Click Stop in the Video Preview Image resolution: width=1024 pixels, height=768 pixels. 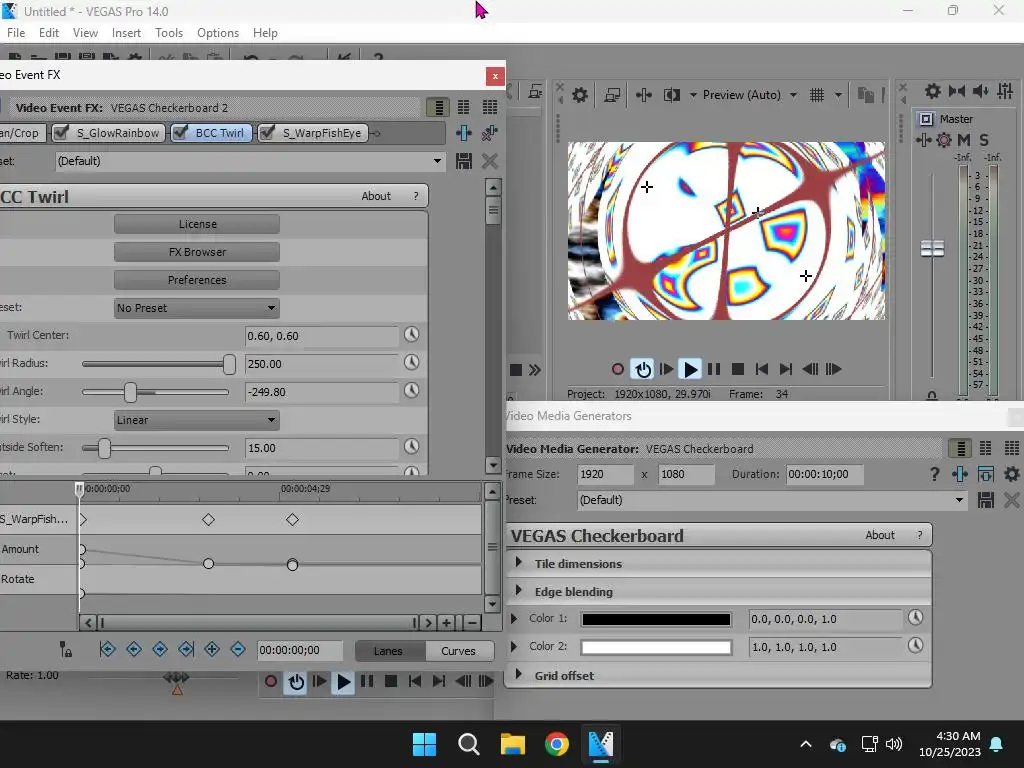[738, 370]
